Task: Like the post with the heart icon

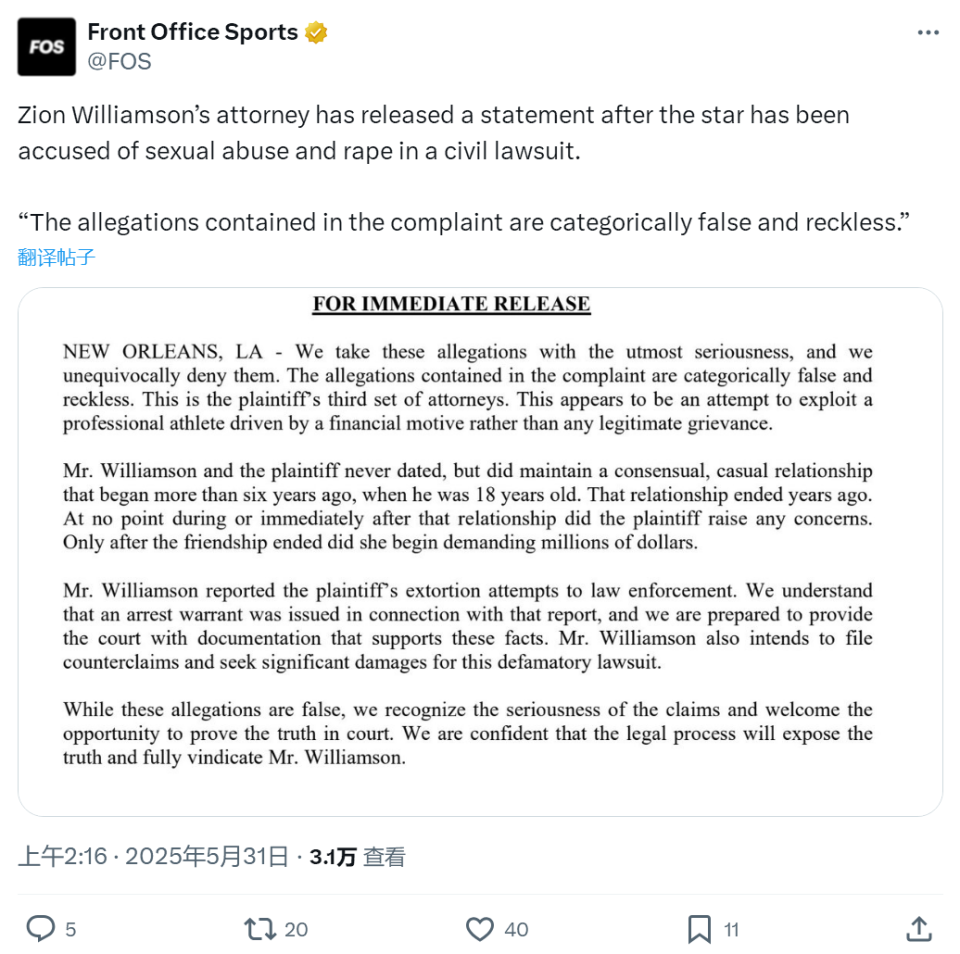Action: [x=480, y=929]
